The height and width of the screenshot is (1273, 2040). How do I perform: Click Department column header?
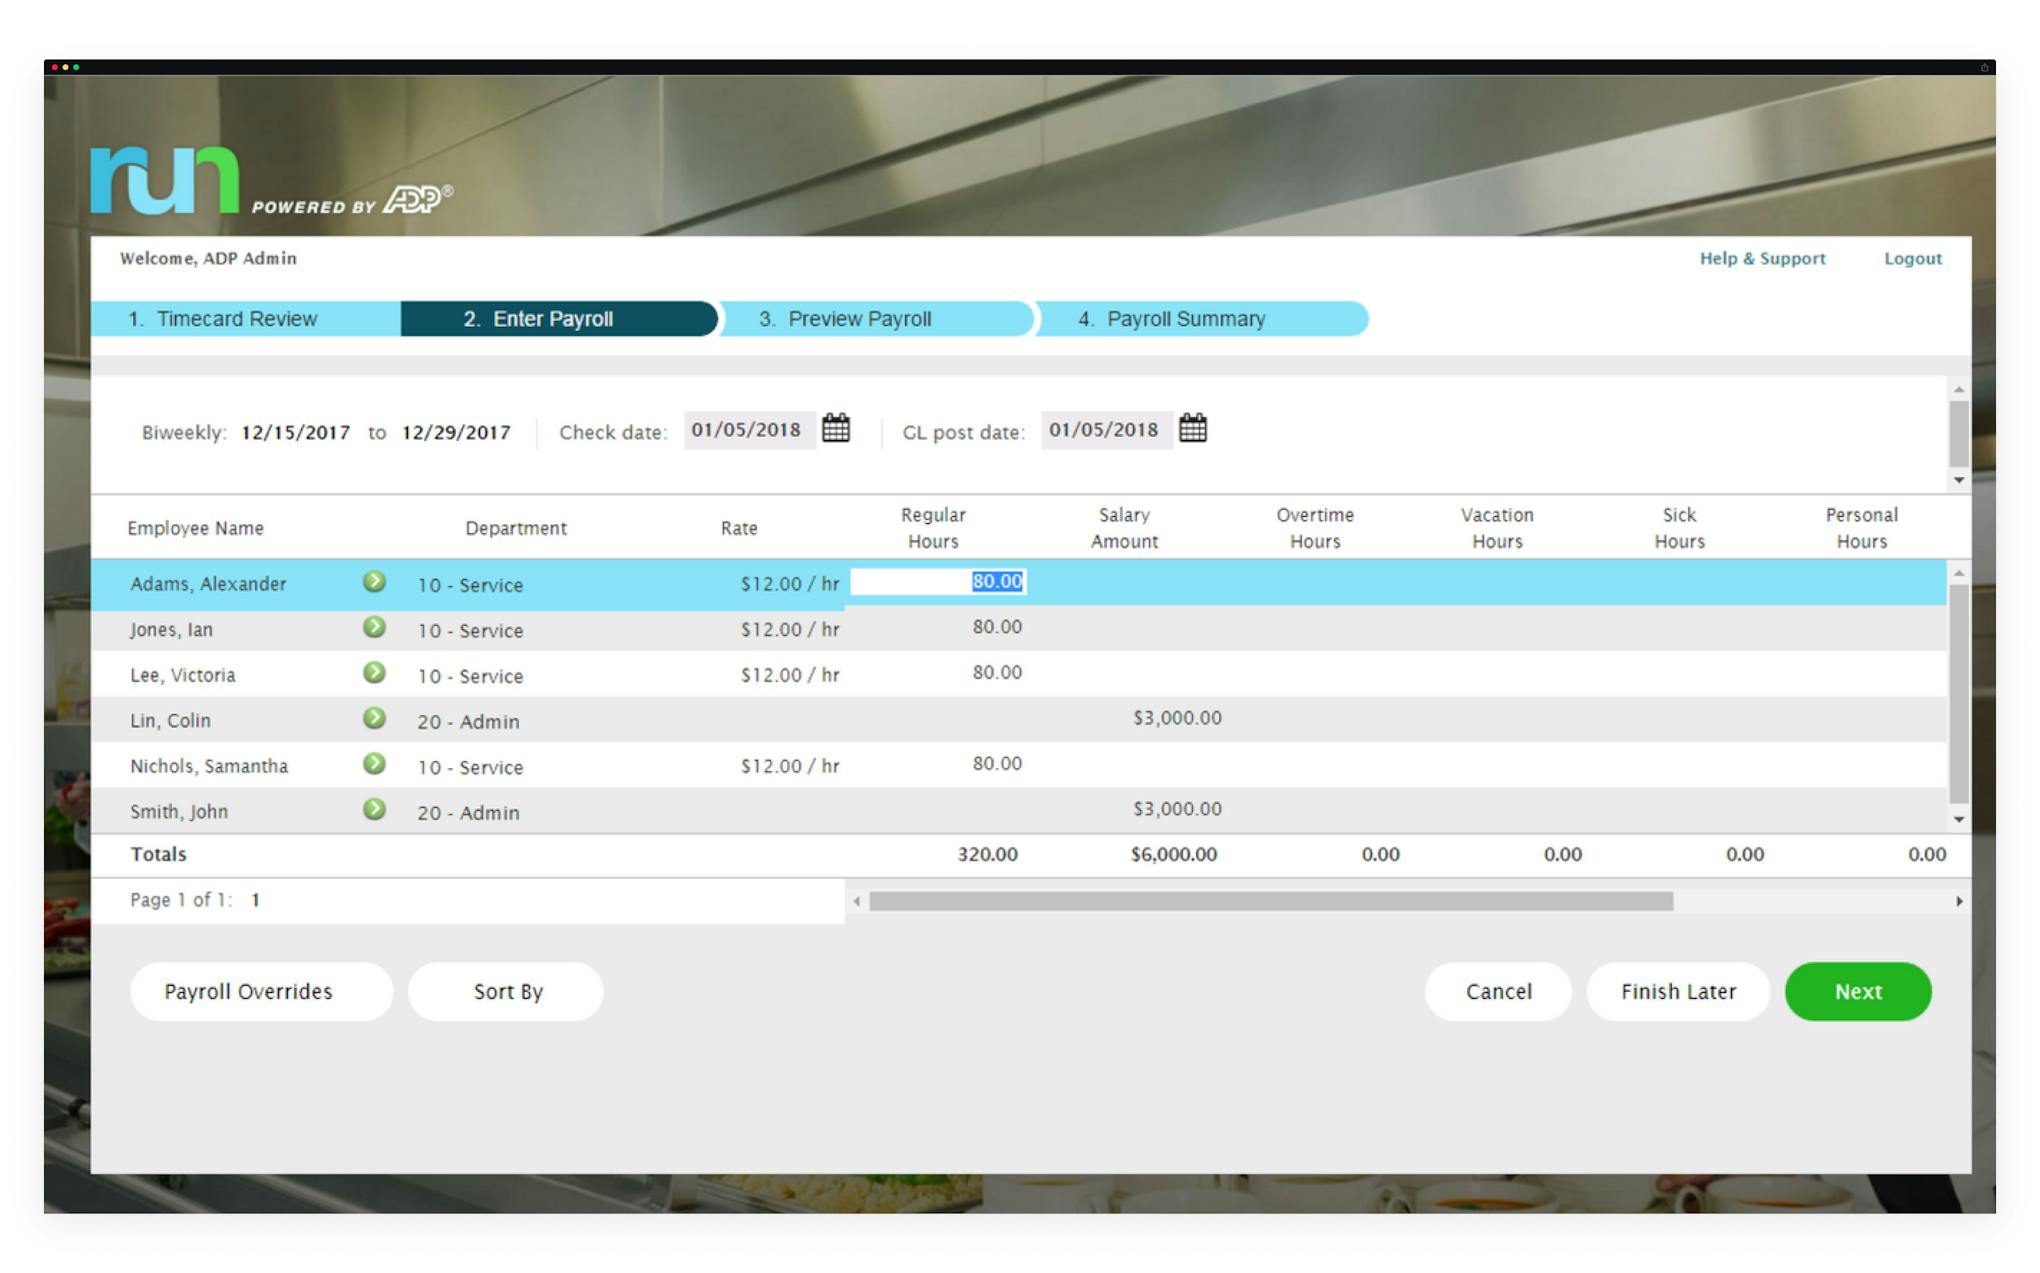pos(516,528)
